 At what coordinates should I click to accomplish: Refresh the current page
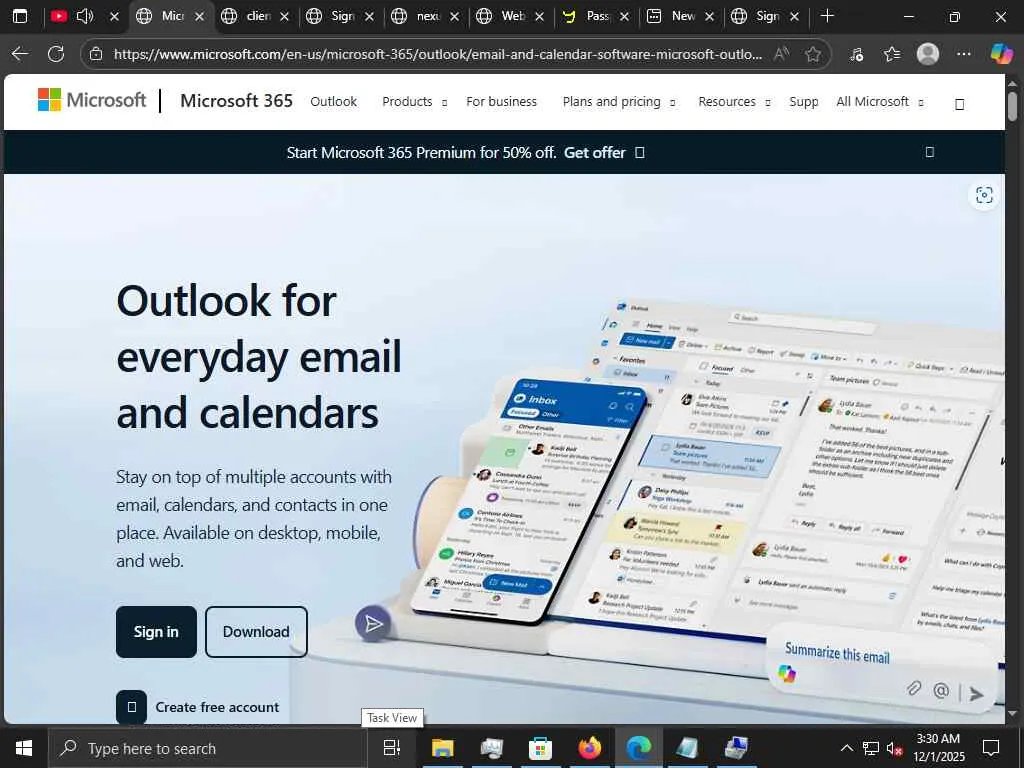point(56,54)
